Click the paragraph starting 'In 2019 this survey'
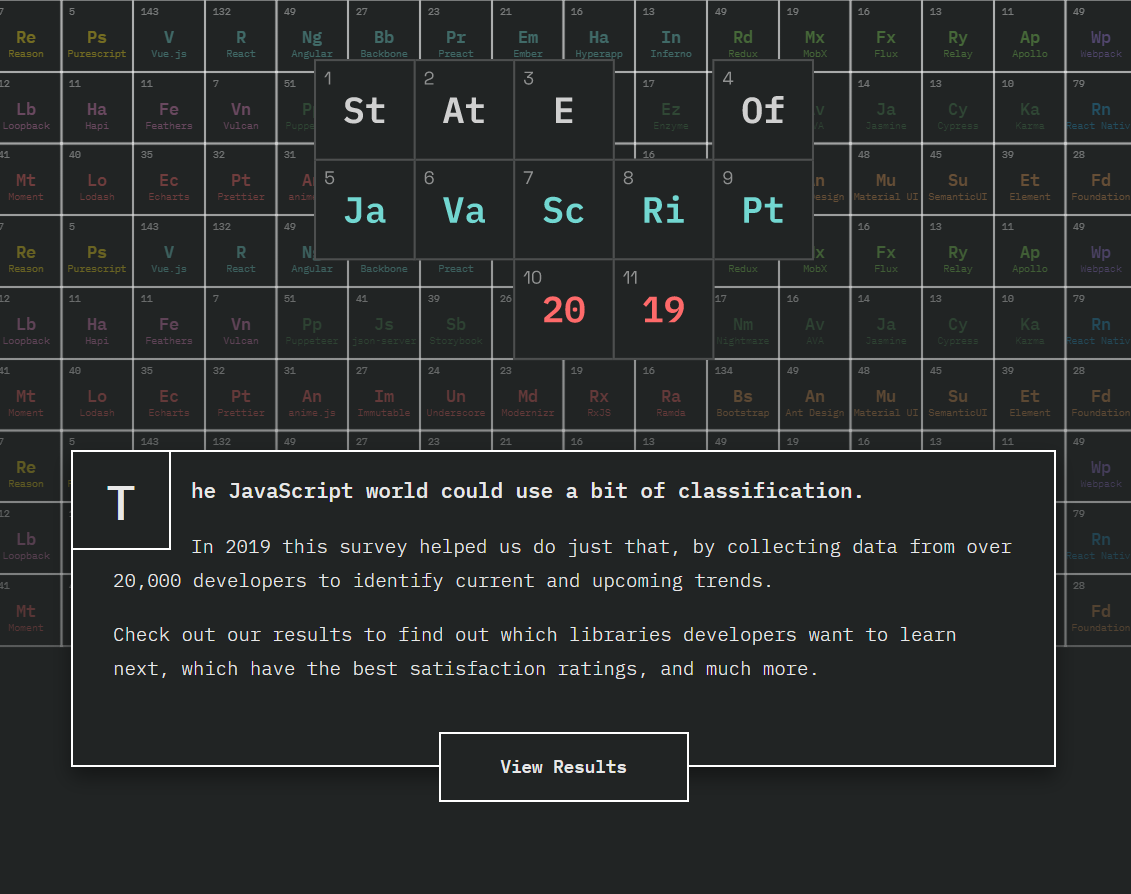The width and height of the screenshot is (1131, 894). 563,564
